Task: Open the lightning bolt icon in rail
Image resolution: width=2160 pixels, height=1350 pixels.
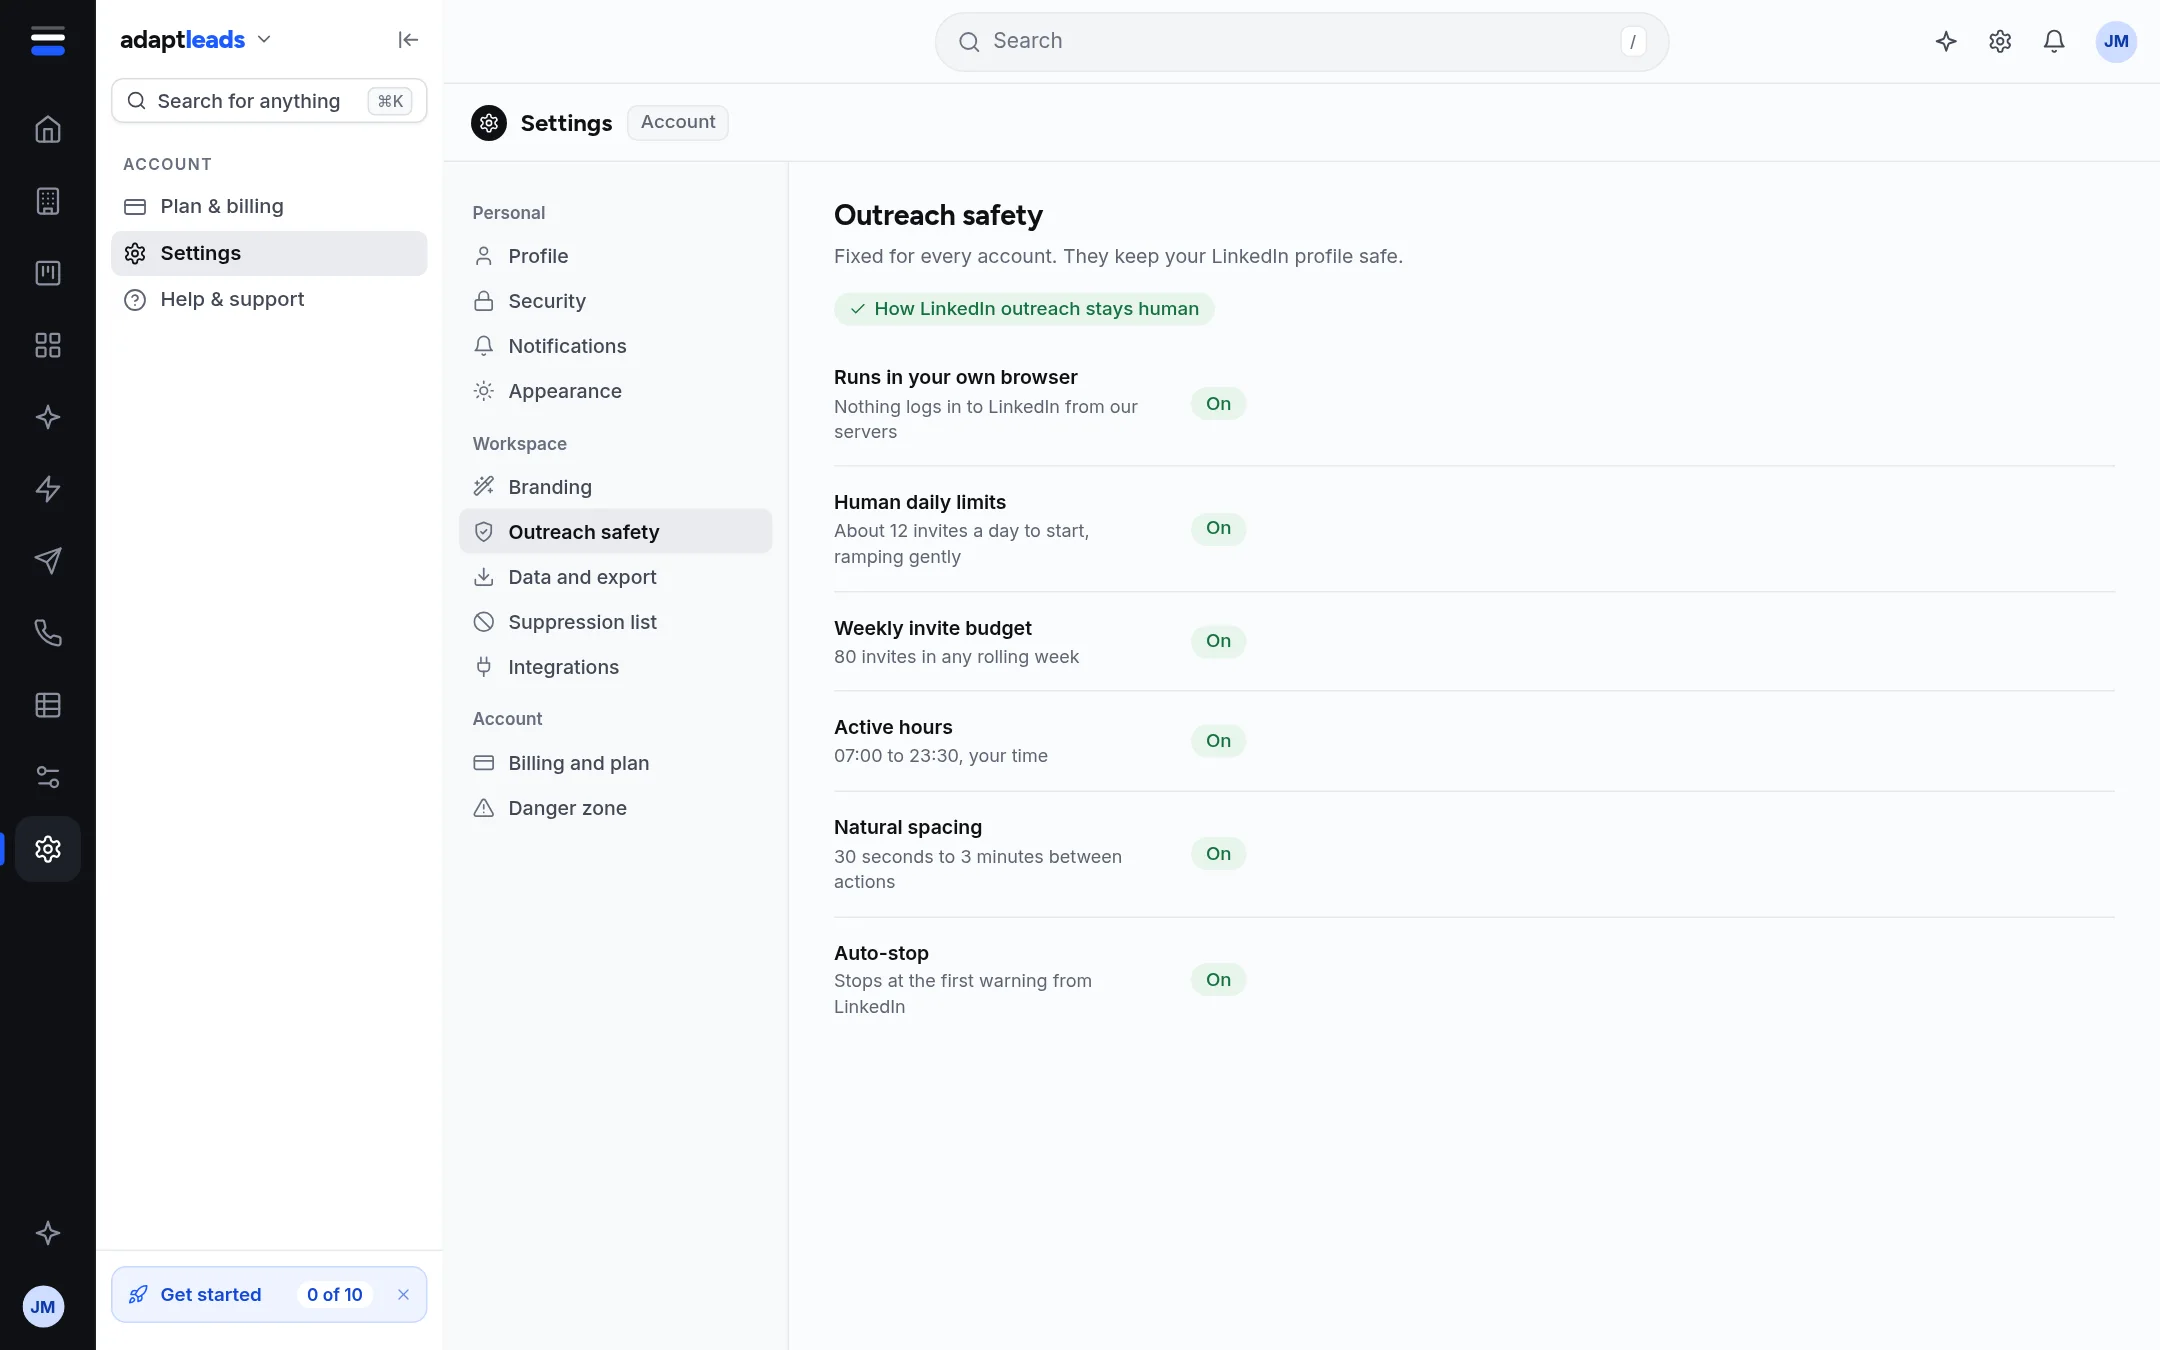Action: click(48, 489)
